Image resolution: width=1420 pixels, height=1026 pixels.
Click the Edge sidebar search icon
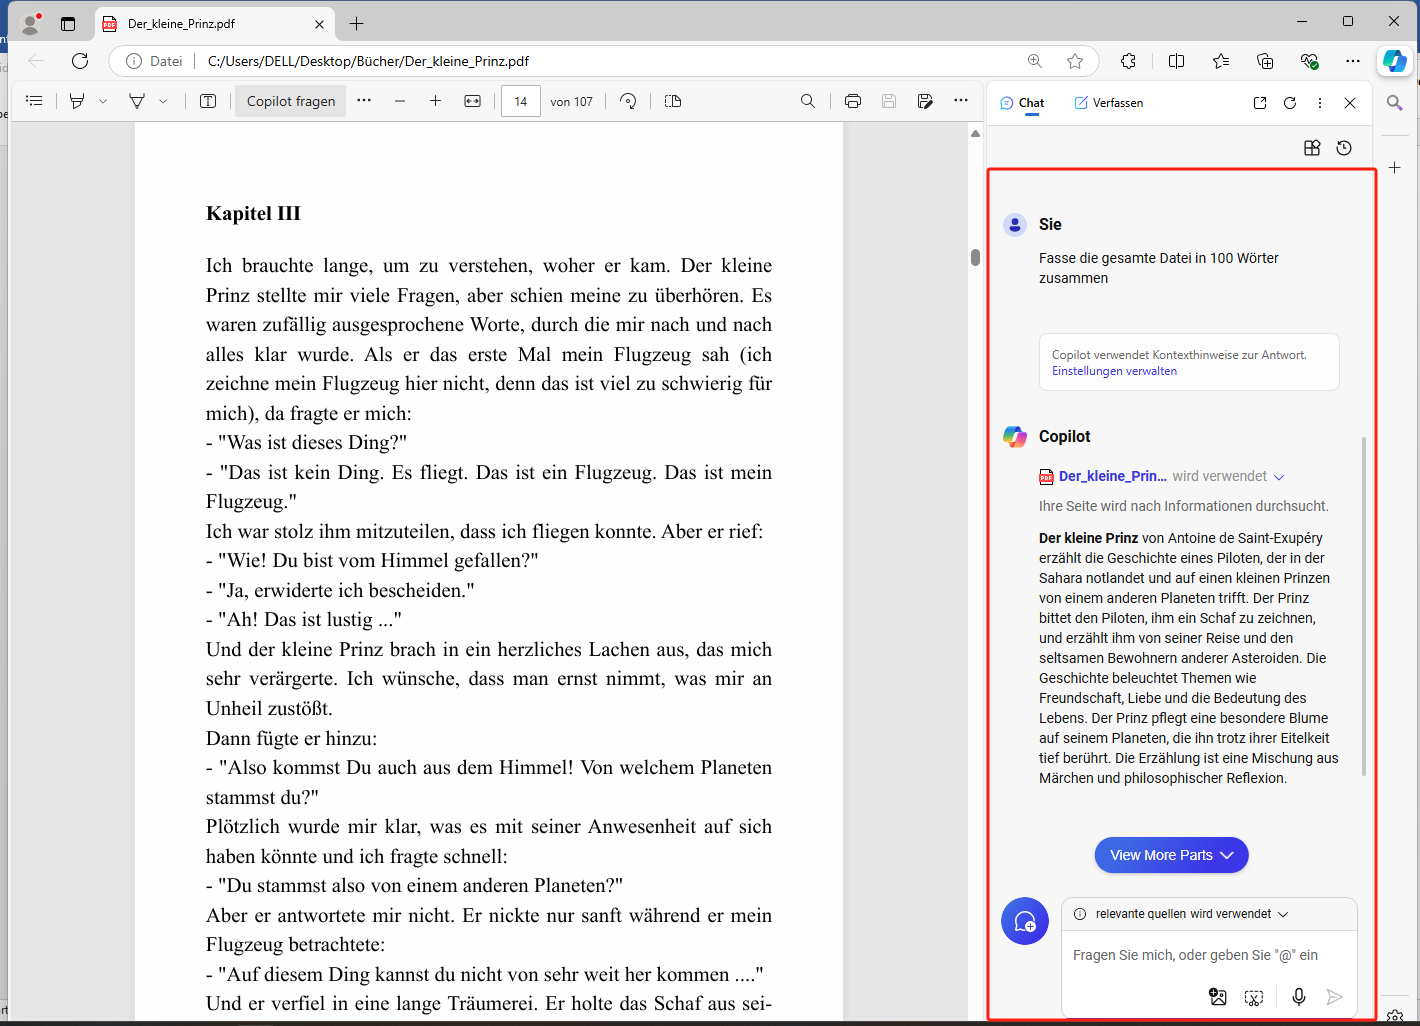(1395, 102)
